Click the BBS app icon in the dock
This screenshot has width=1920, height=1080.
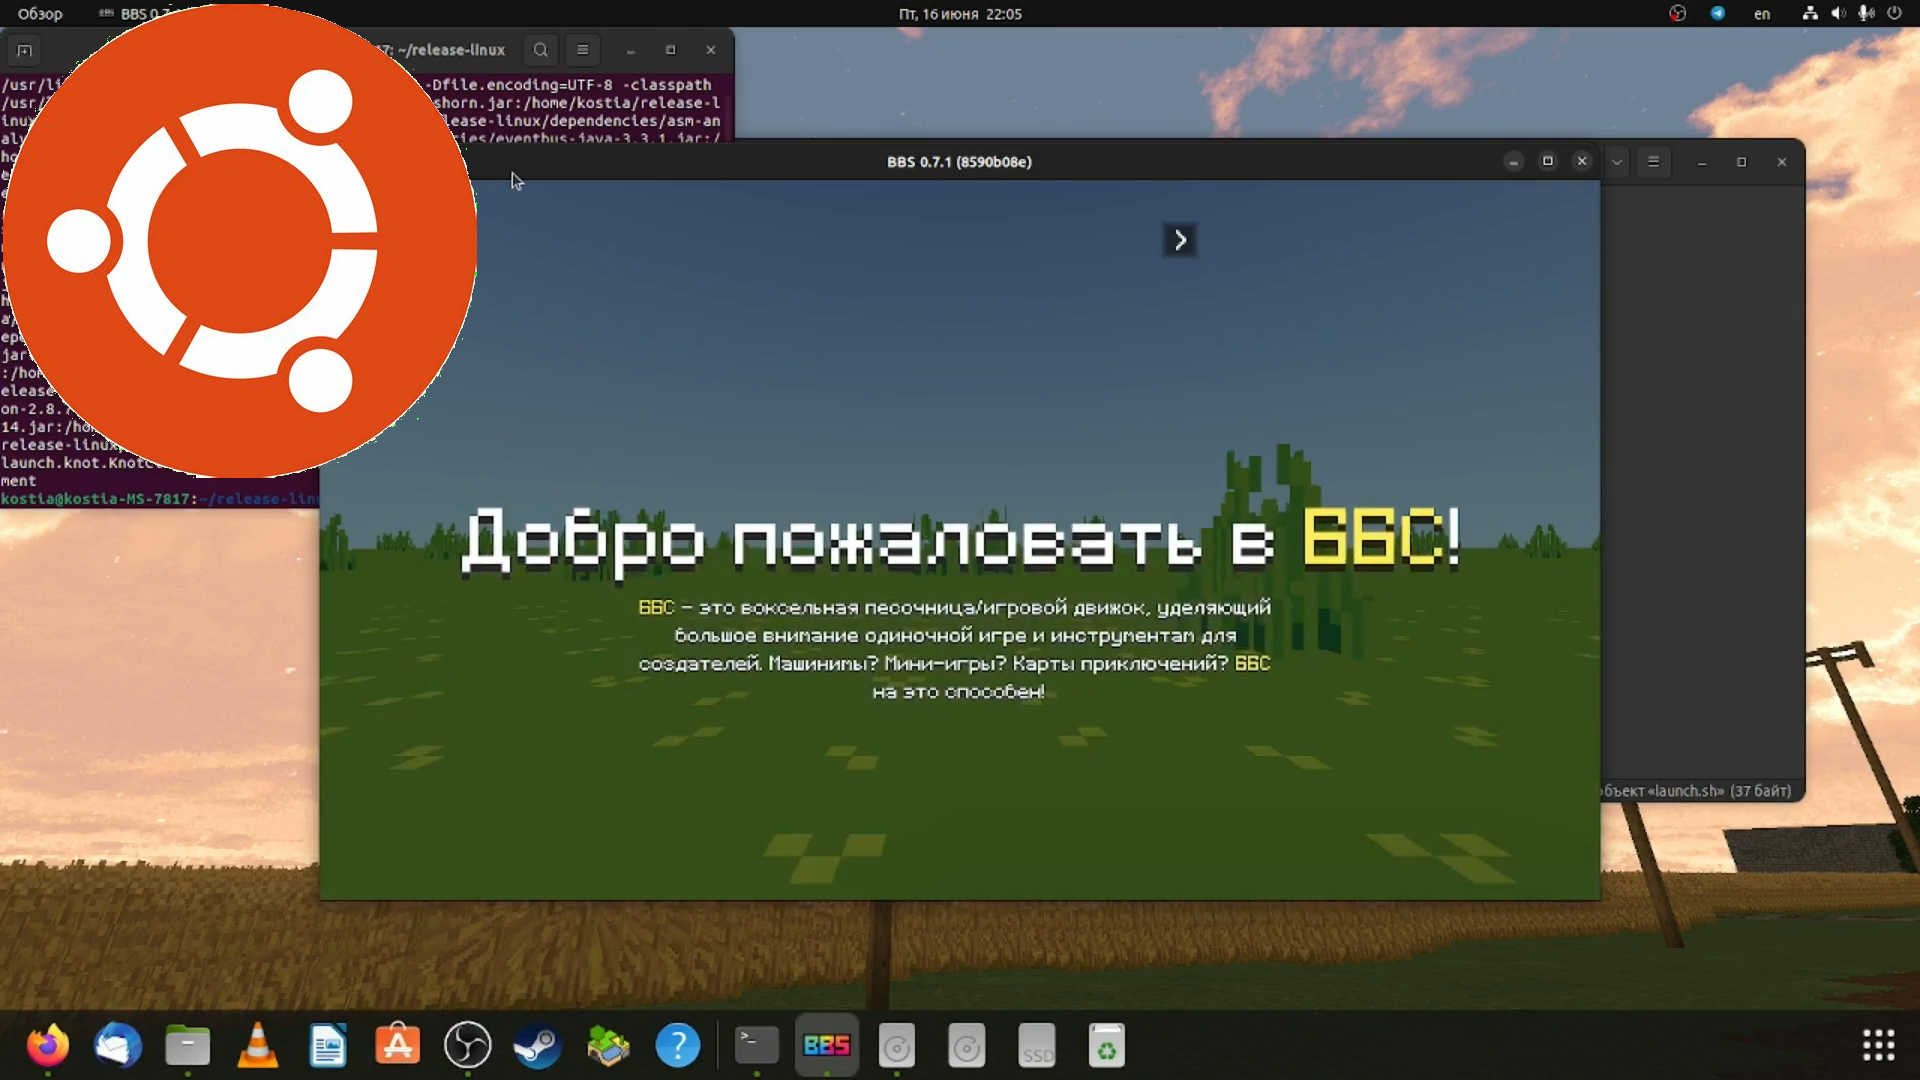click(x=827, y=1045)
